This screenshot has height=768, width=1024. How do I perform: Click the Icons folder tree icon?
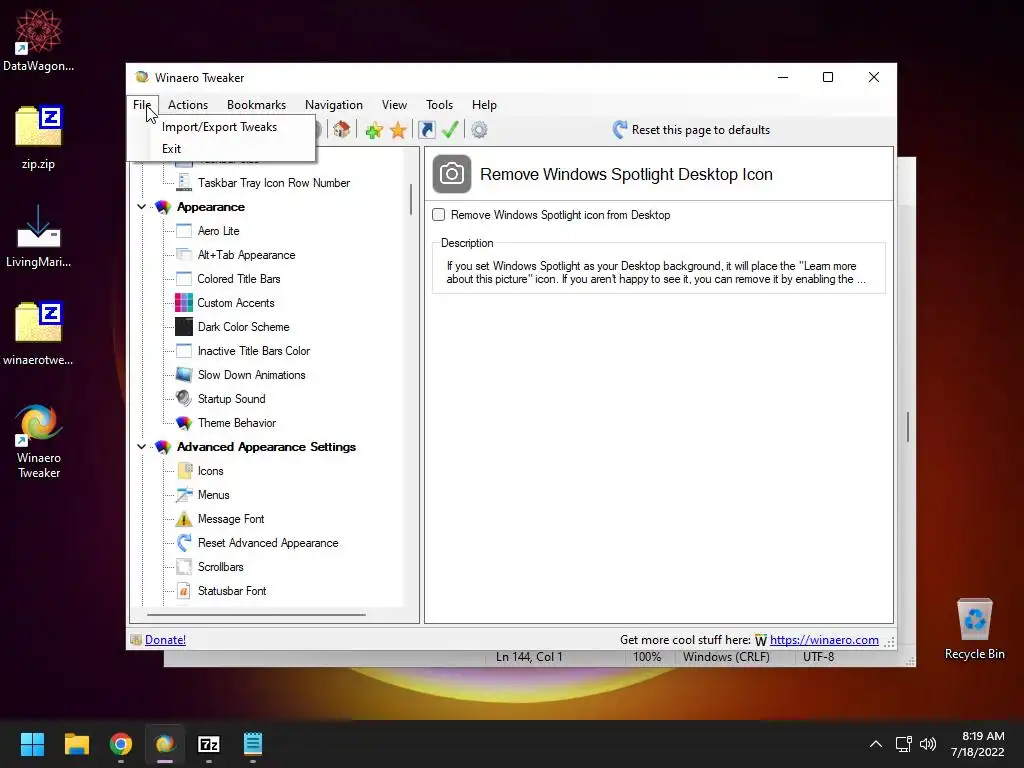(184, 471)
